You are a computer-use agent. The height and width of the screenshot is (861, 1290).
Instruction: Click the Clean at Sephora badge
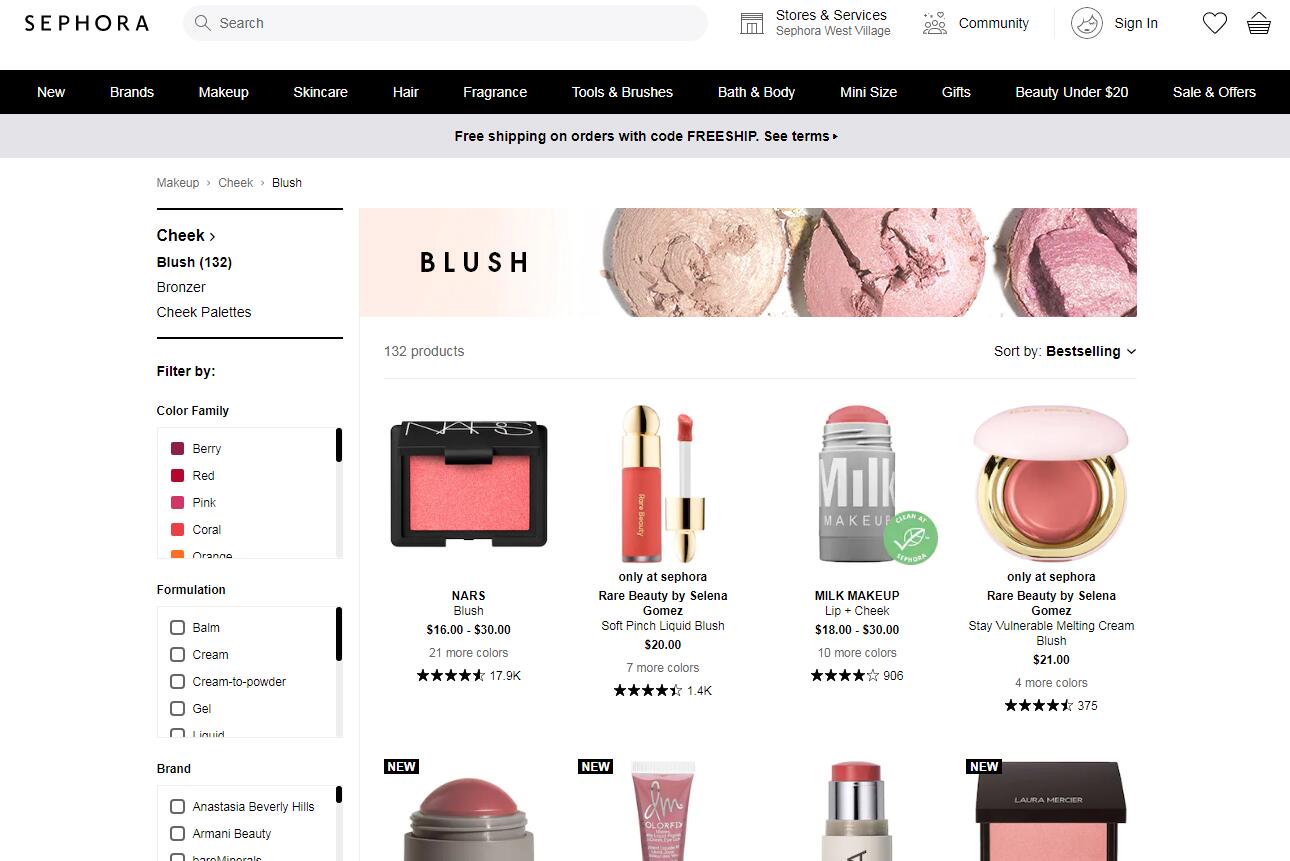910,537
